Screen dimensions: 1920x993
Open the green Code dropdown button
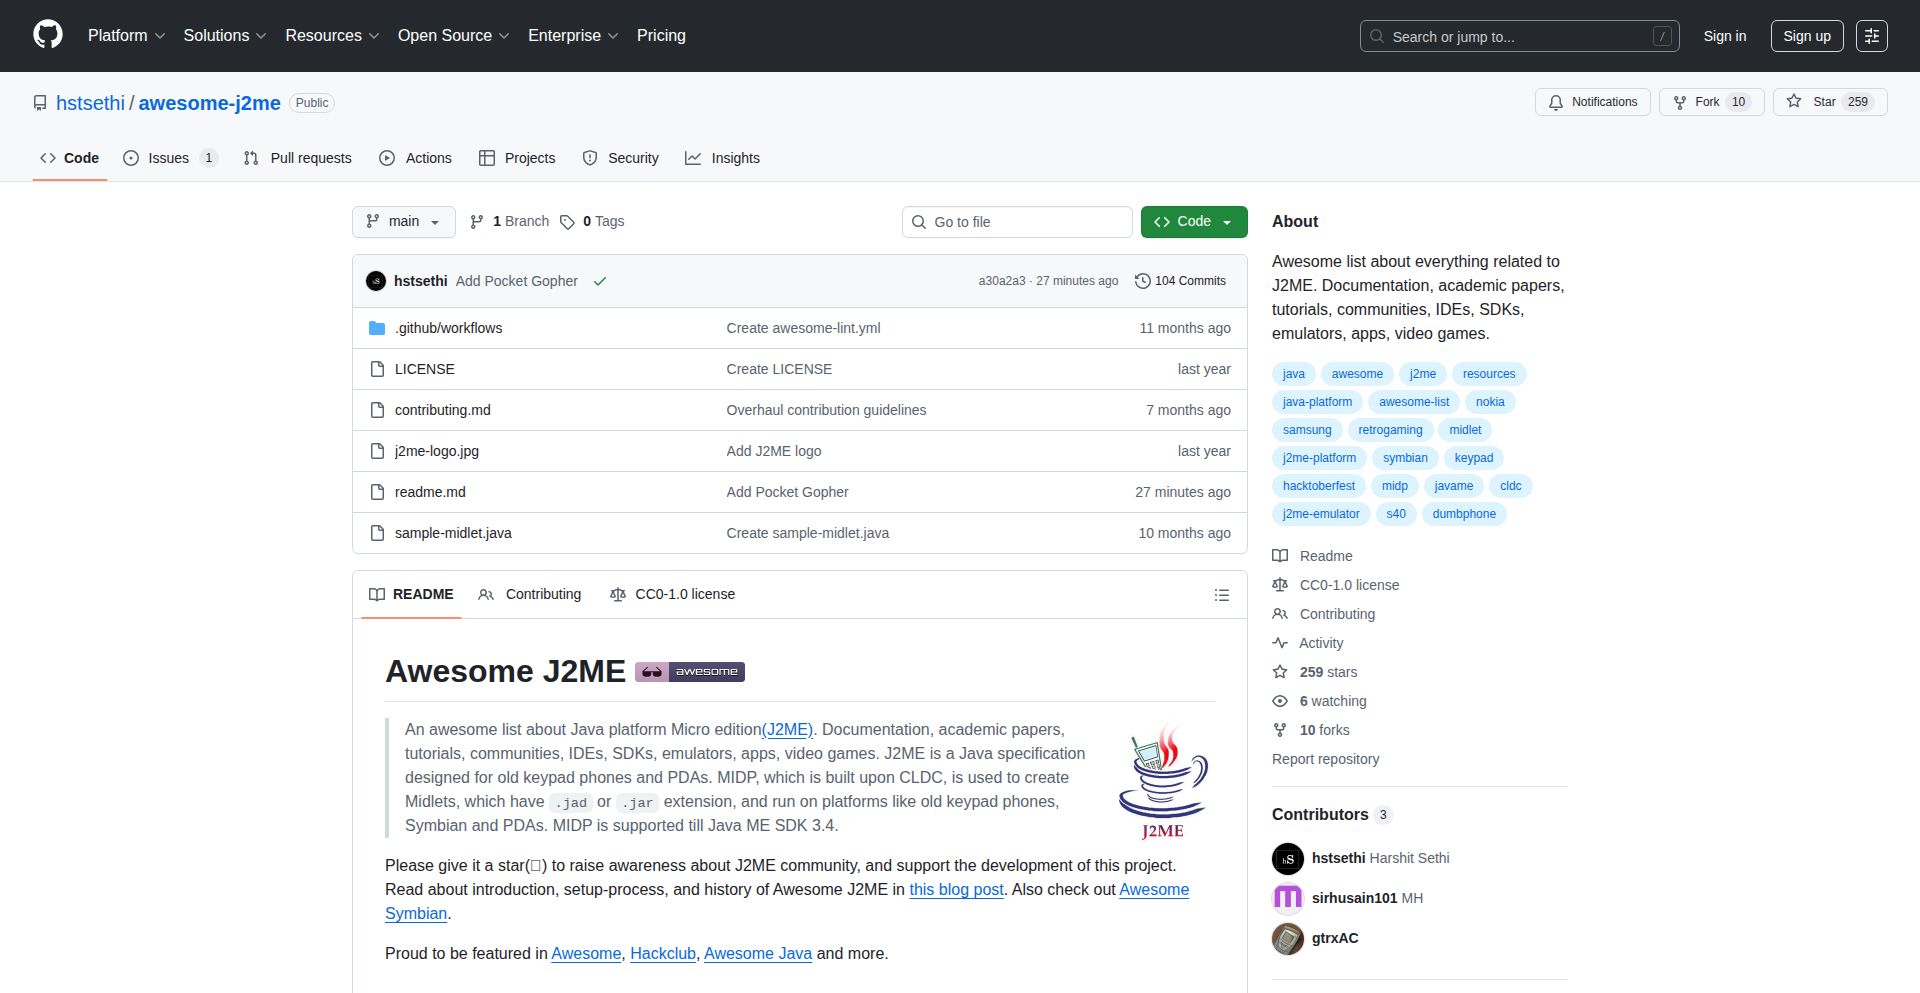tap(1194, 222)
